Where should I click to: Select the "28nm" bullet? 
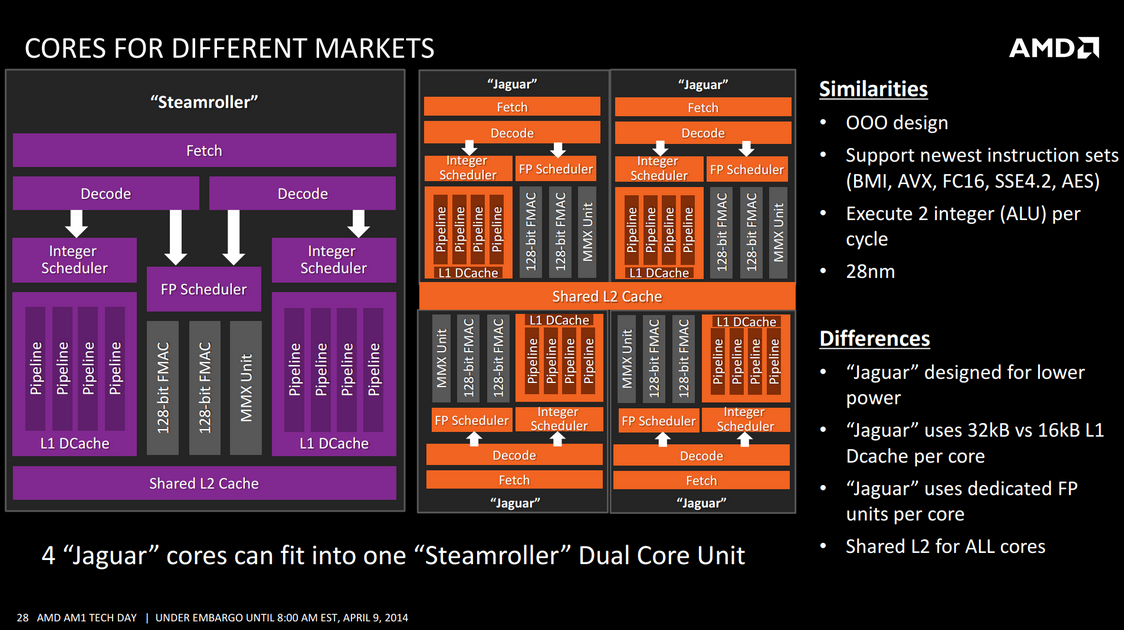tap(870, 272)
